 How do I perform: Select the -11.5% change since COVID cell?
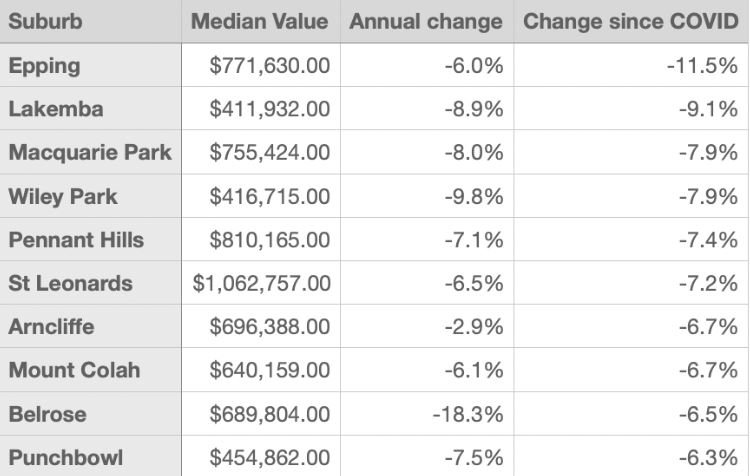(x=702, y=65)
